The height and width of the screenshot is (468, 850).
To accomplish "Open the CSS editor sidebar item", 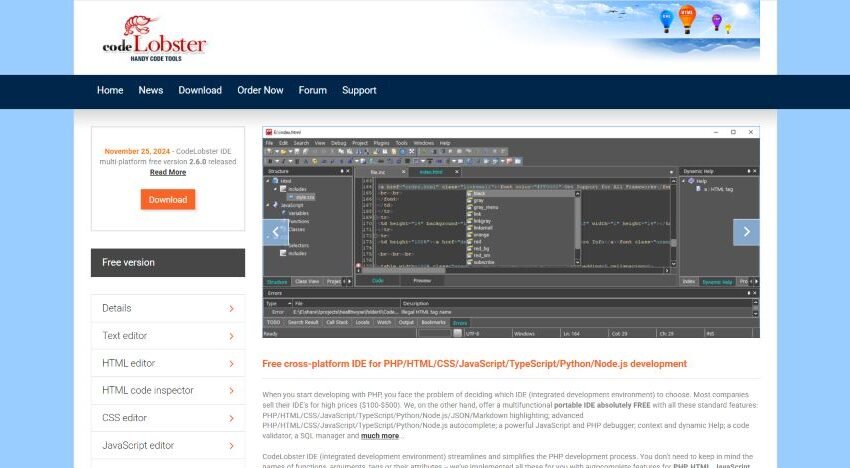I will click(168, 418).
